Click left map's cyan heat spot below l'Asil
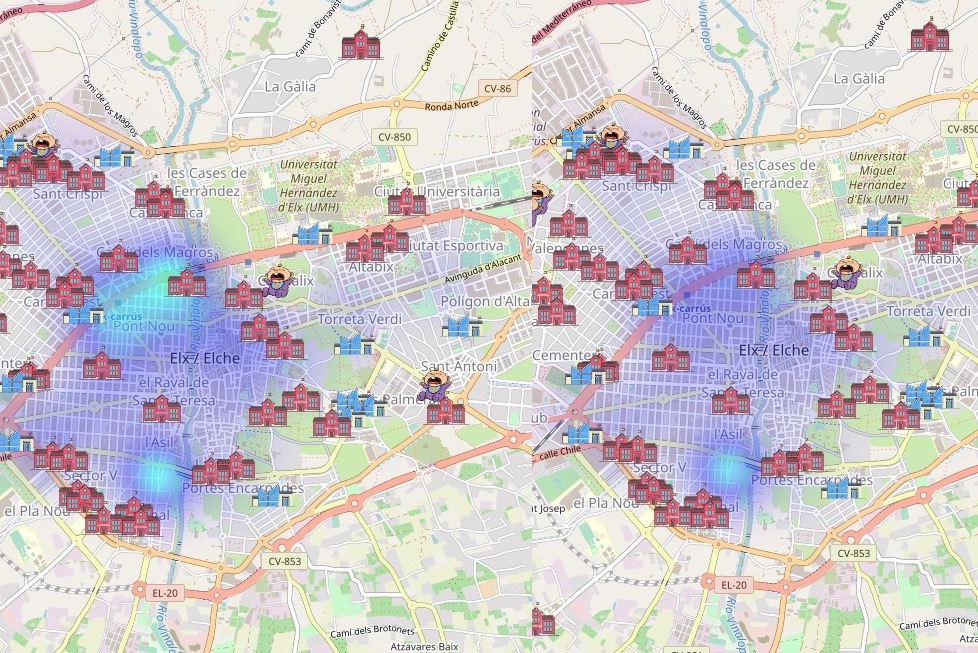This screenshot has height=653, width=978. [155, 476]
